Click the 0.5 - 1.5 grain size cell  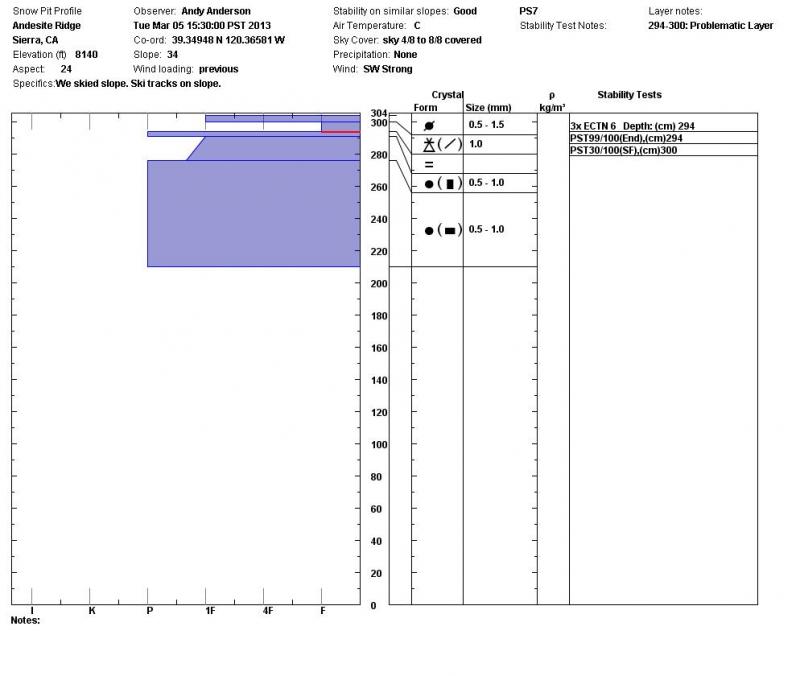tap(487, 124)
